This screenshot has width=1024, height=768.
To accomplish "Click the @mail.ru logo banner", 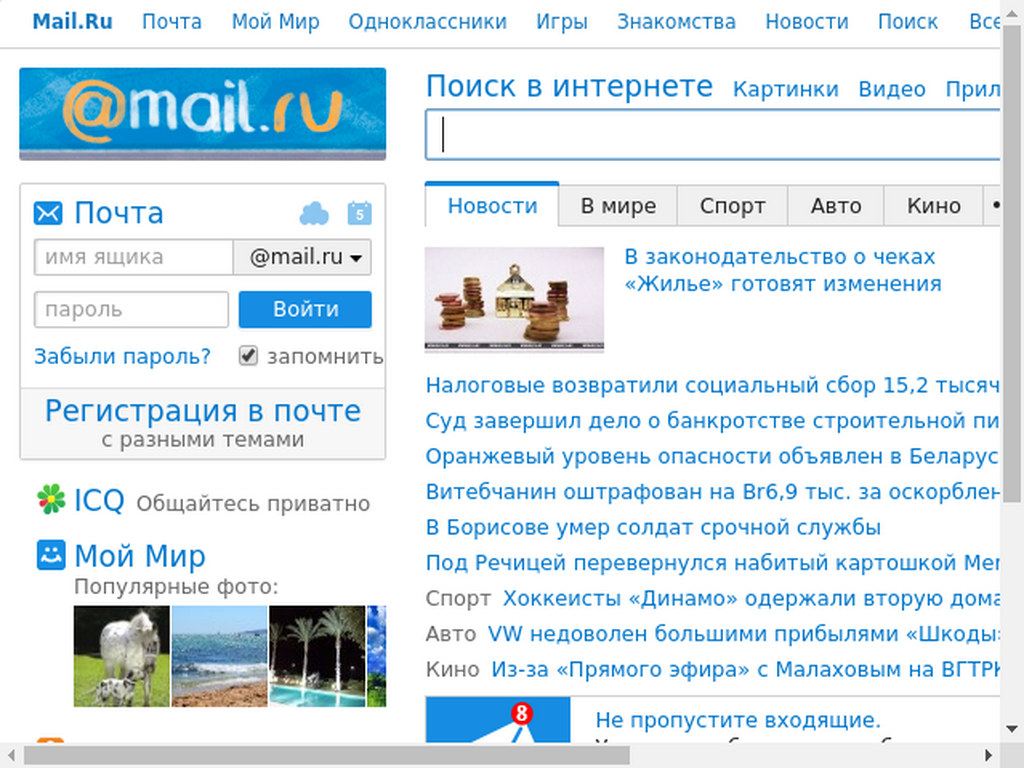I will tap(202, 114).
